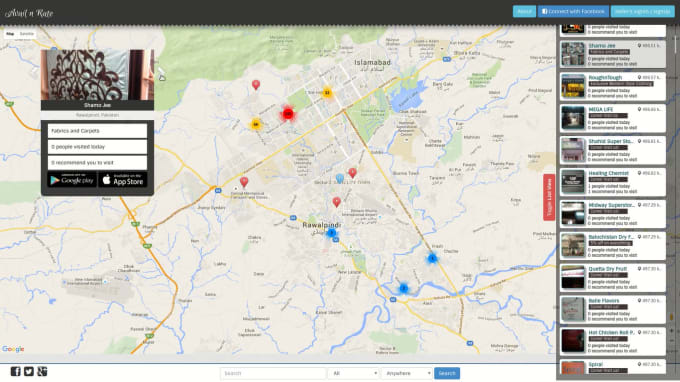Open the App Store download badge
This screenshot has height=382, width=680.
click(123, 180)
